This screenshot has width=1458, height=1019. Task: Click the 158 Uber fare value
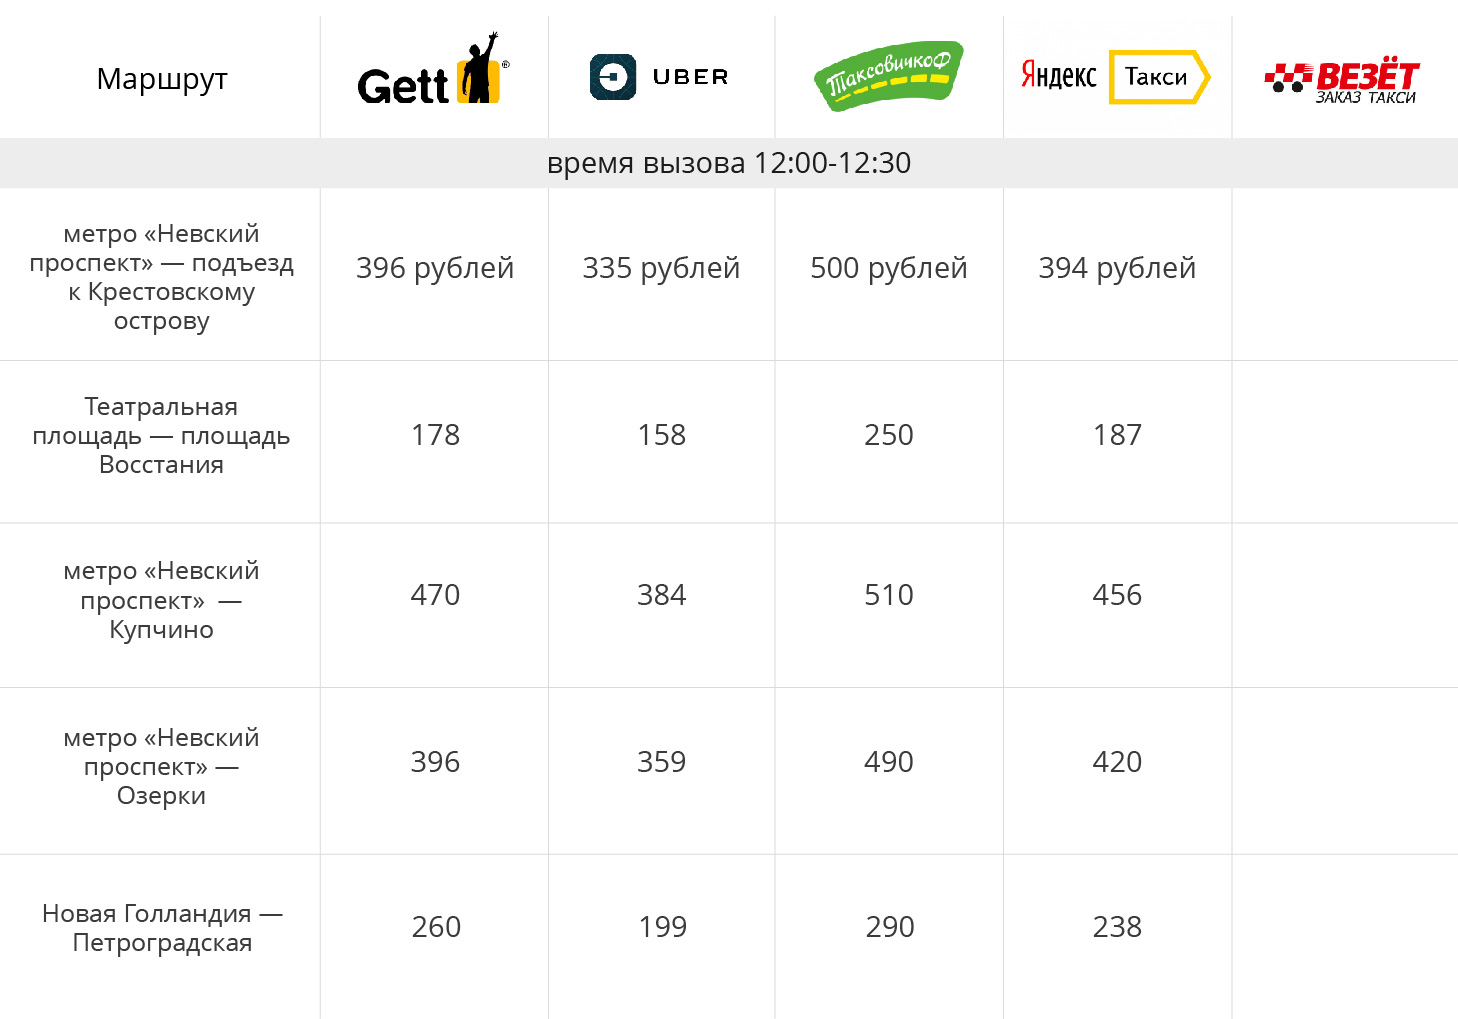pos(662,435)
